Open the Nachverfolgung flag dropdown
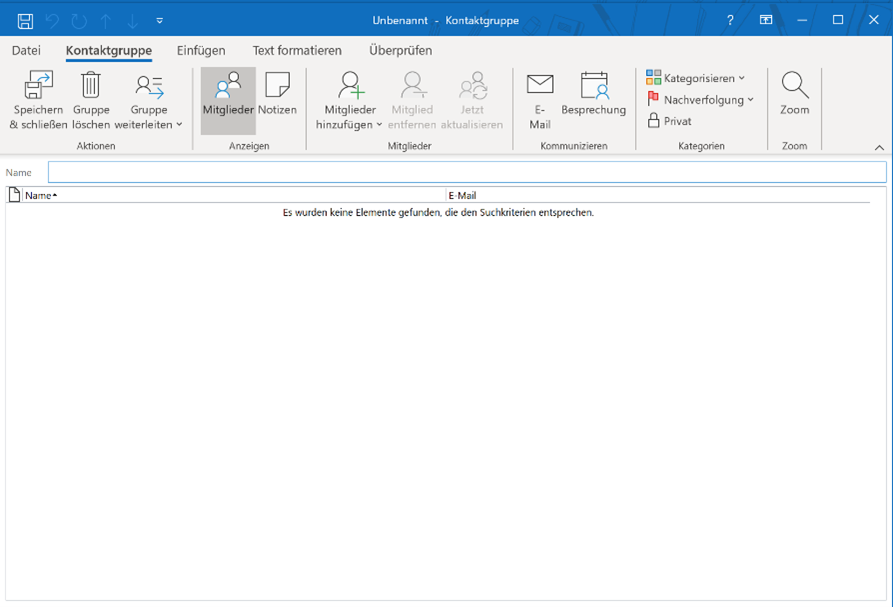The height and width of the screenshot is (607, 893). coord(701,100)
